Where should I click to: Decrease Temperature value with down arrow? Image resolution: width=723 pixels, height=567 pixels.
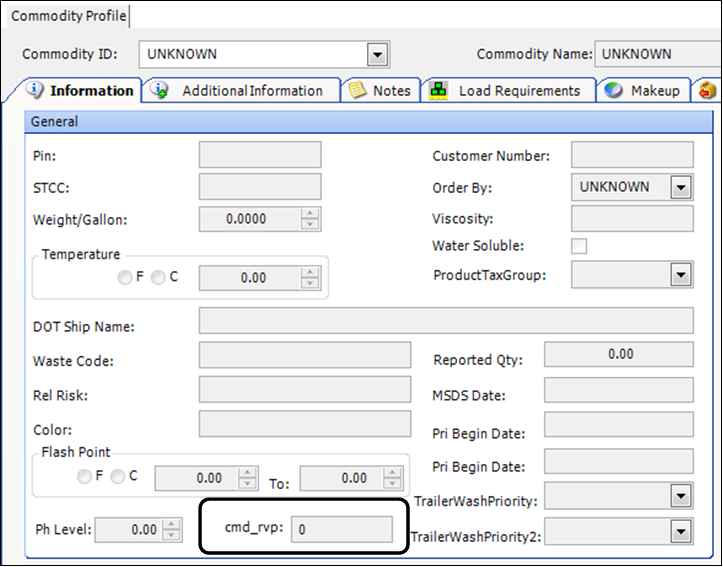[x=310, y=283]
